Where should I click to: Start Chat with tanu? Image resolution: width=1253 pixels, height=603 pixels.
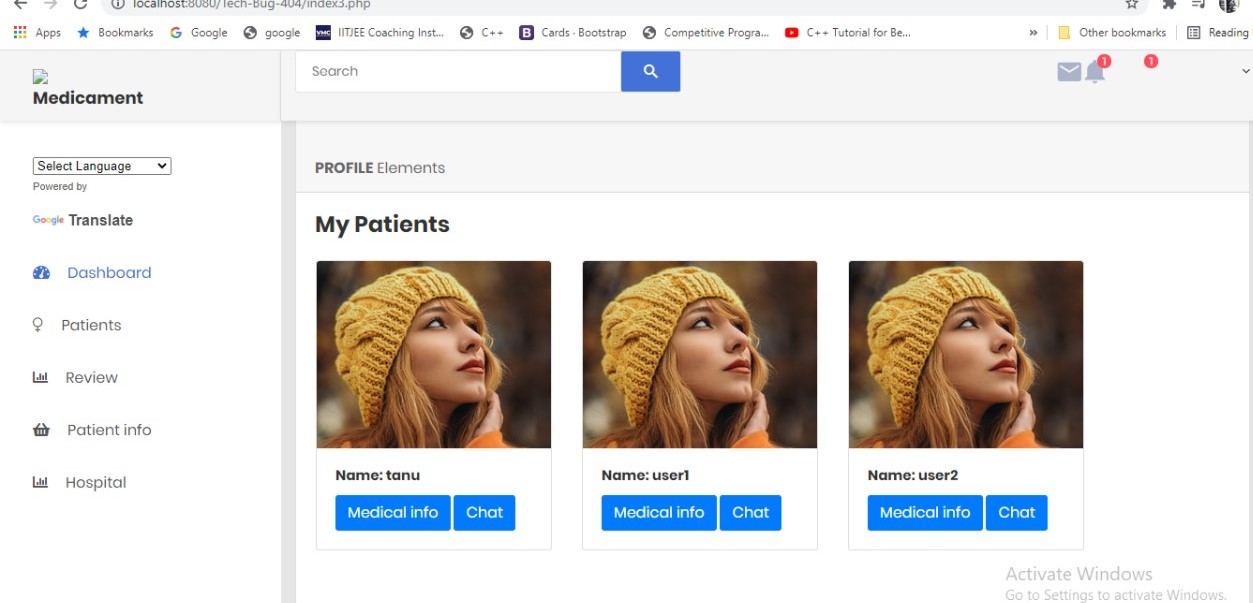click(x=484, y=512)
